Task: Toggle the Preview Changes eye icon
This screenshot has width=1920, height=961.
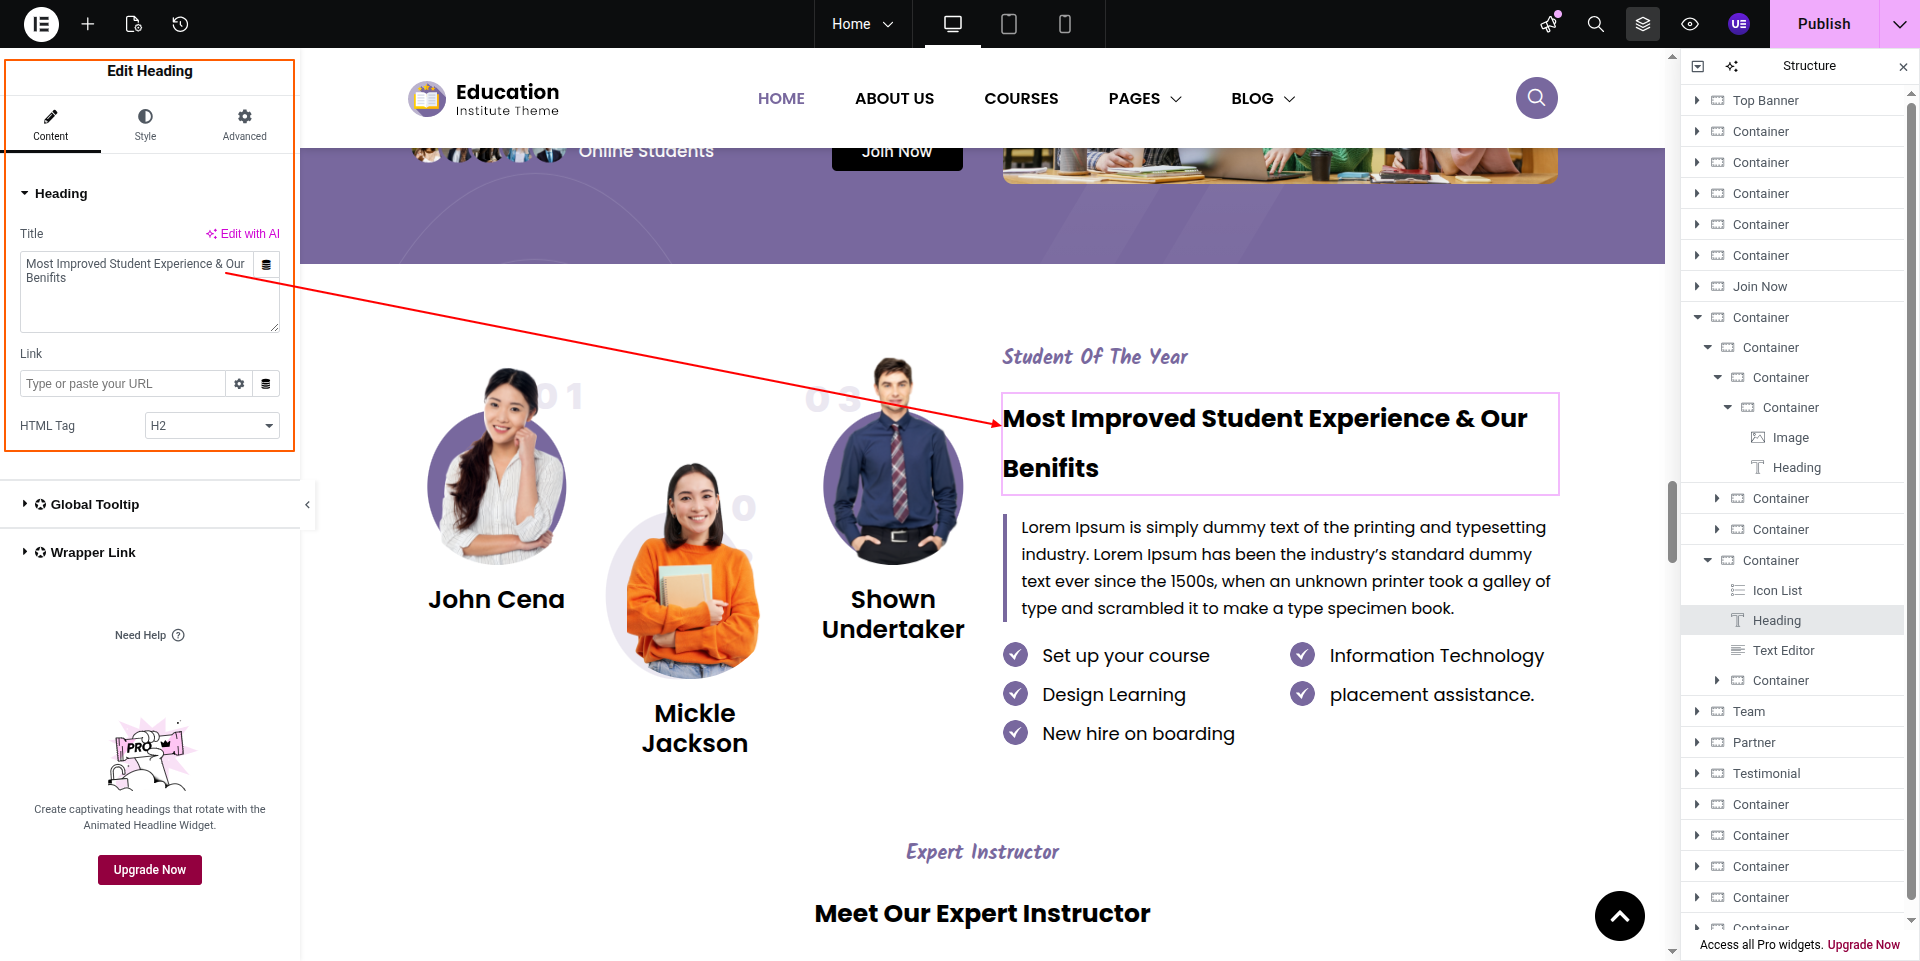Action: (x=1690, y=24)
